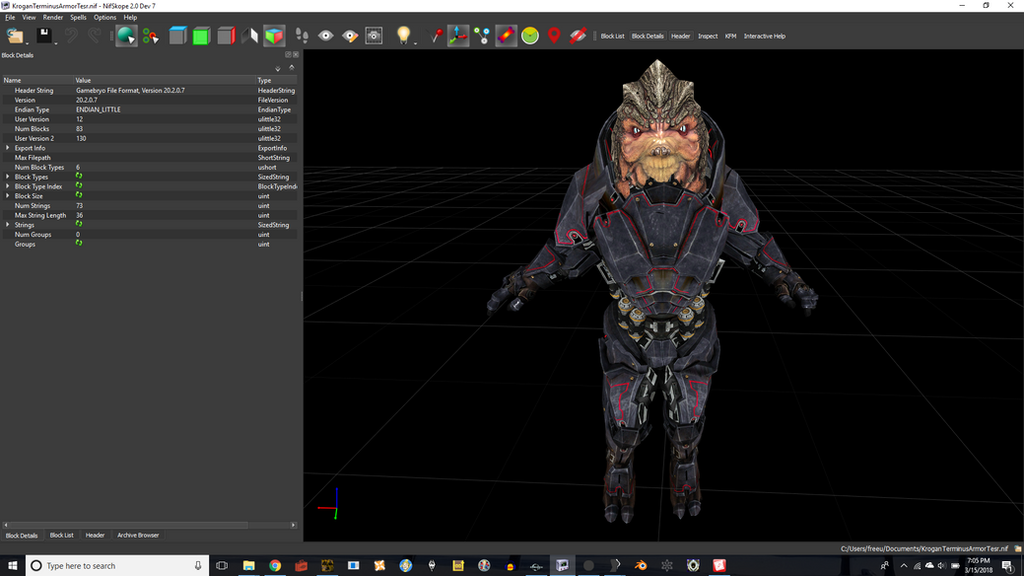This screenshot has height=576, width=1024.
Task: Click the horizontal scrollbar in Block Details
Action: point(129,525)
